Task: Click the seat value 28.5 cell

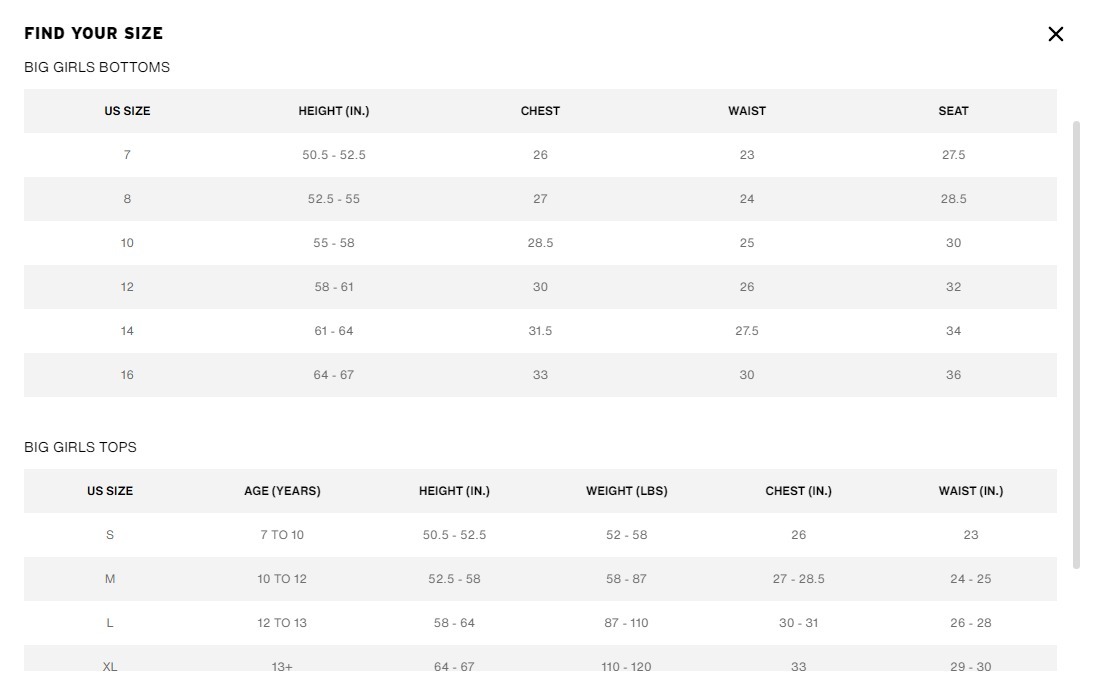Action: click(x=953, y=199)
